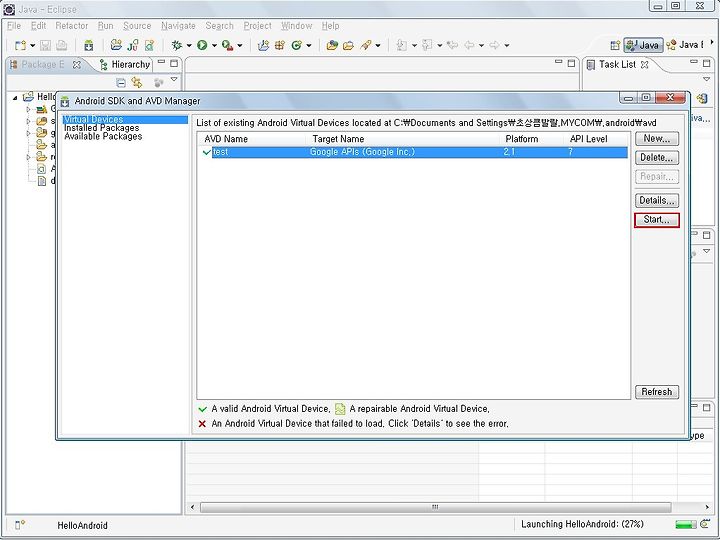
Task: Click the Target Name column header
Action: (x=403, y=139)
